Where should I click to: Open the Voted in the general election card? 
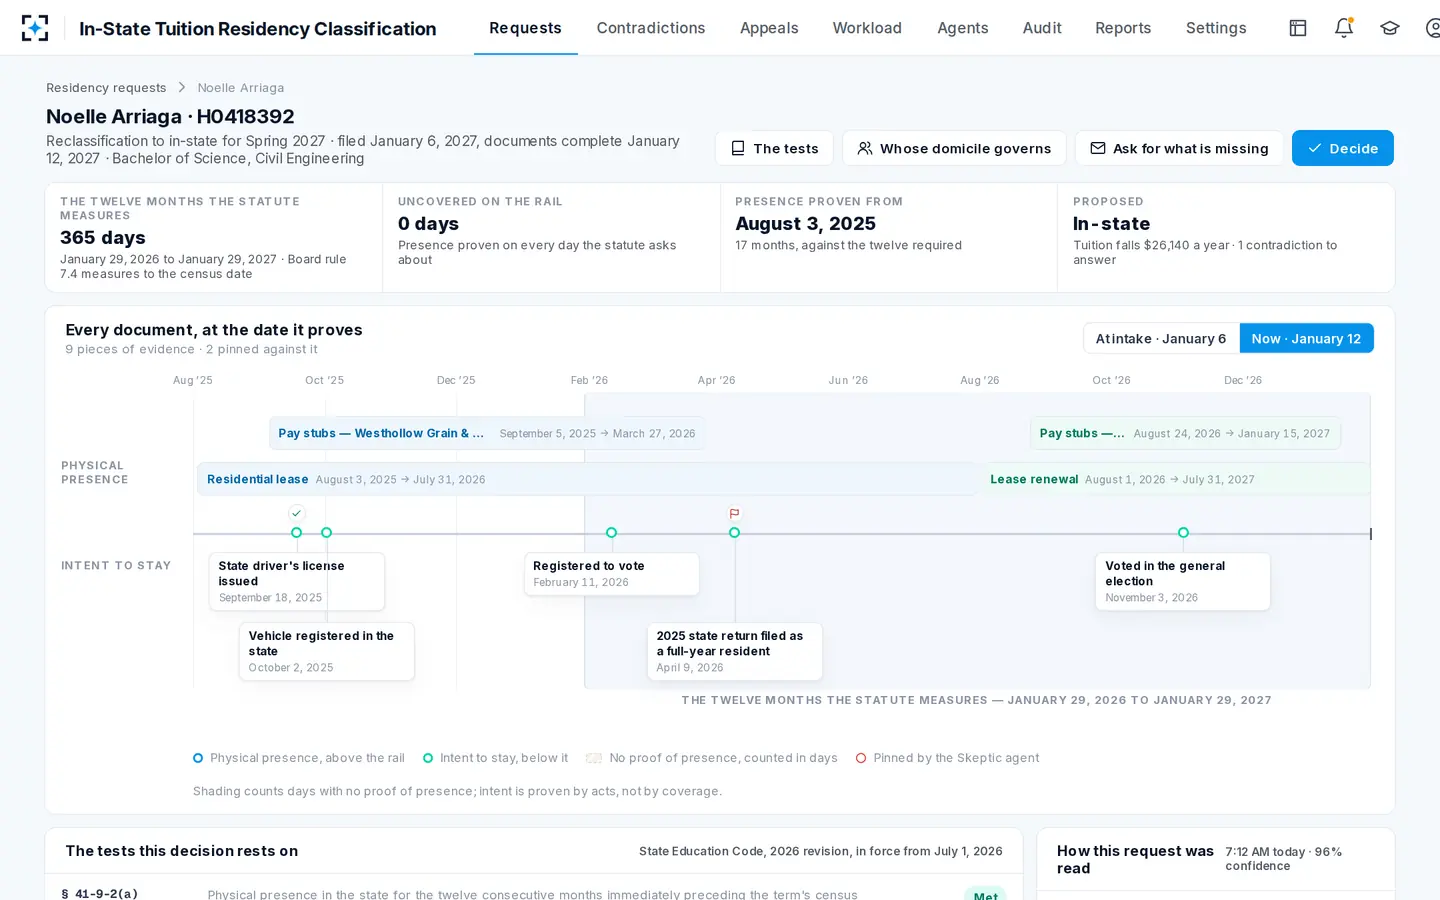[x=1183, y=581]
